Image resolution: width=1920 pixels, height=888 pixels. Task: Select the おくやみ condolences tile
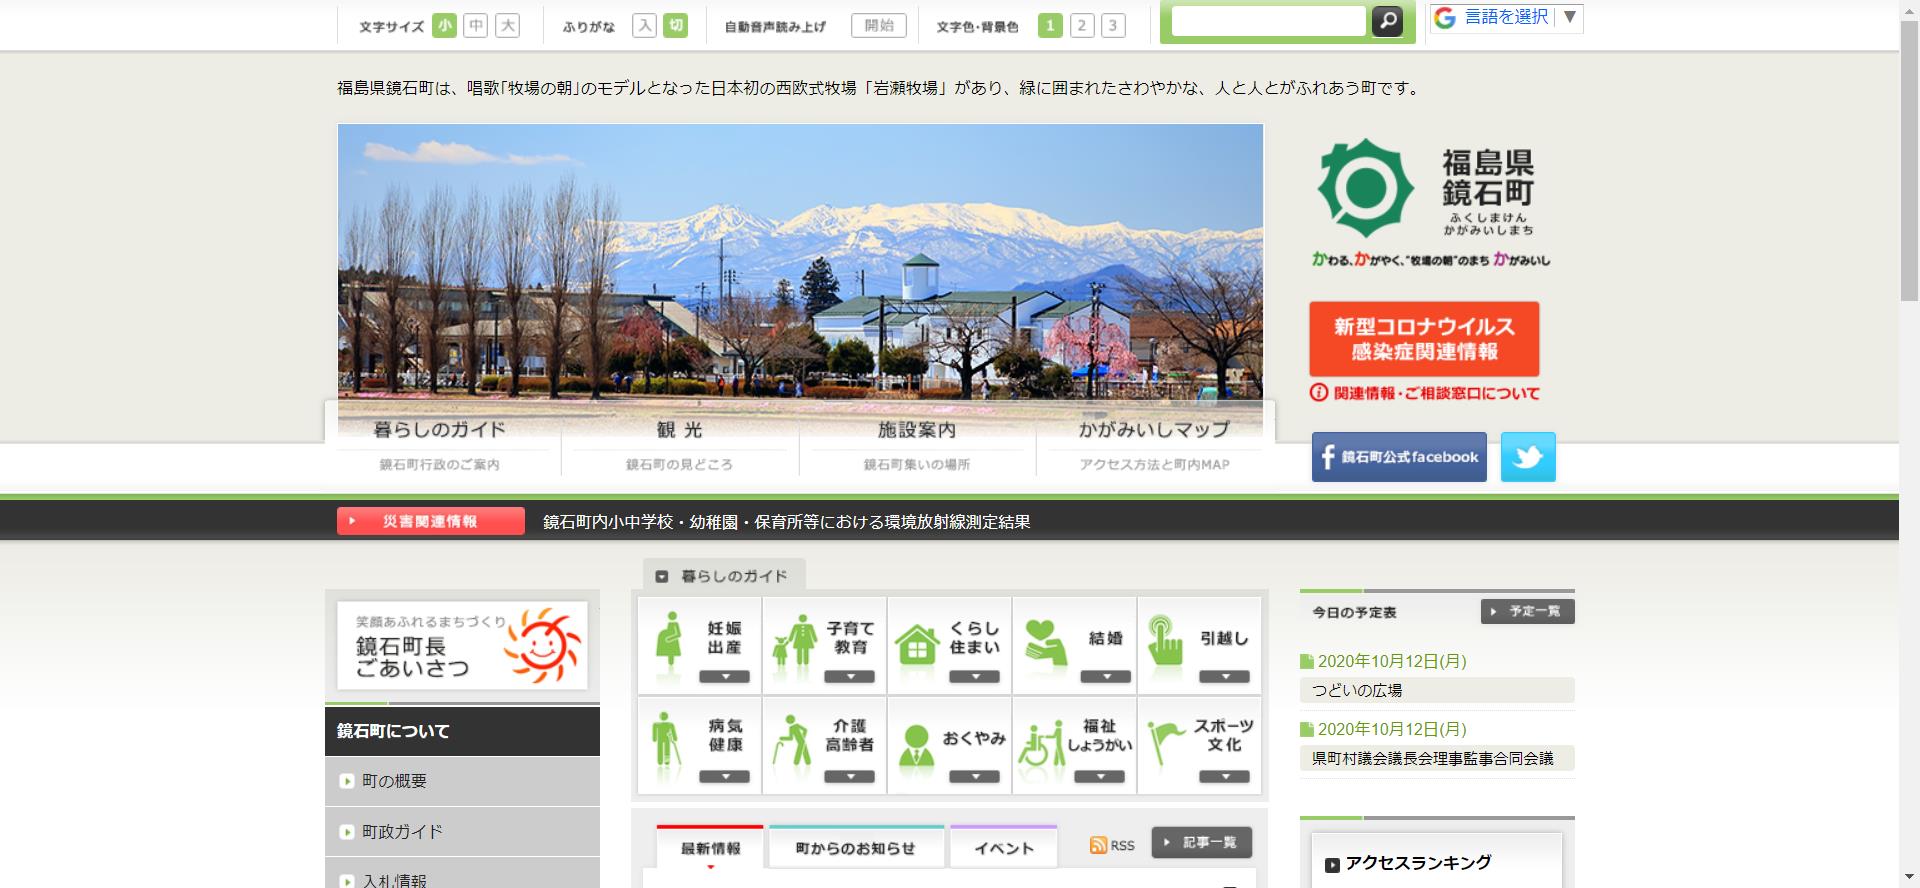(950, 745)
